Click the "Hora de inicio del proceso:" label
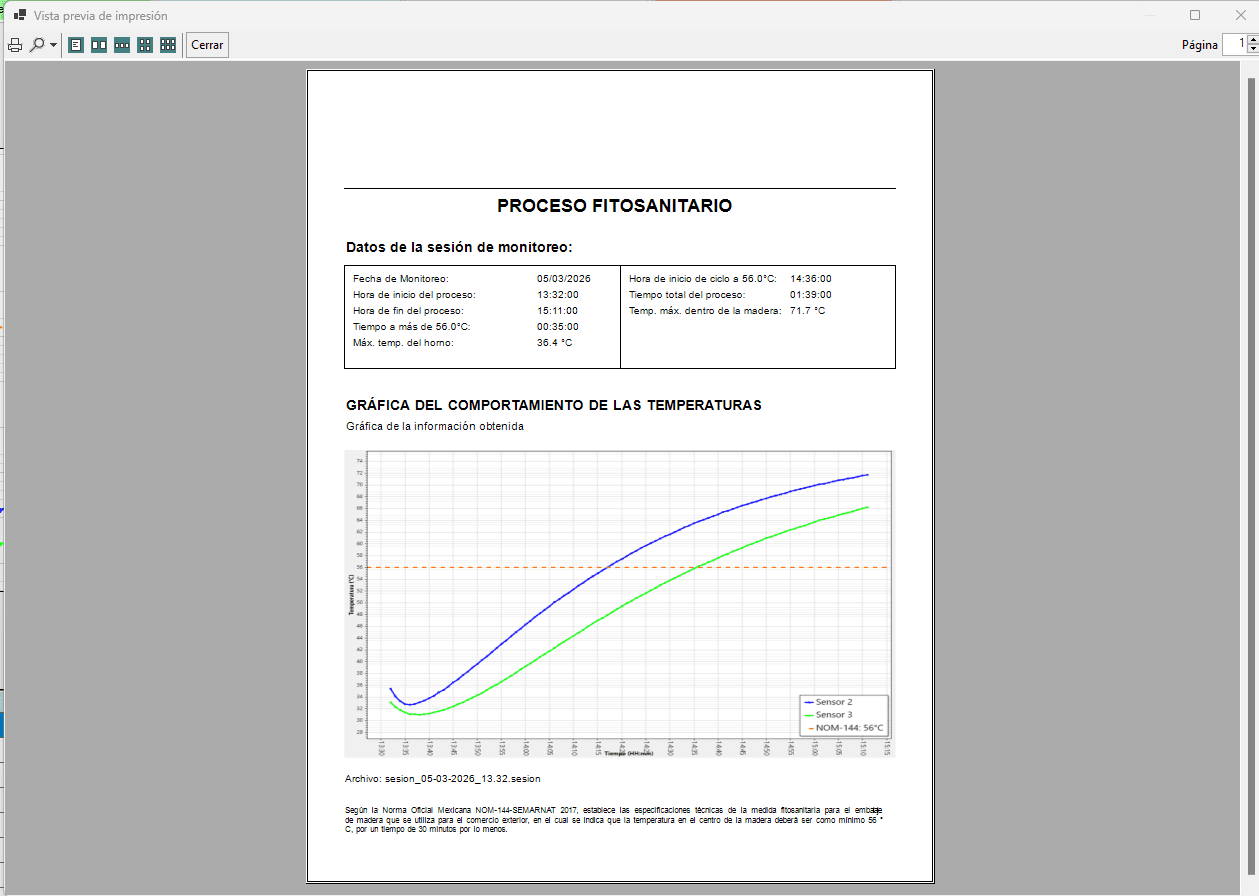Viewport: 1259px width, 896px height. point(414,295)
